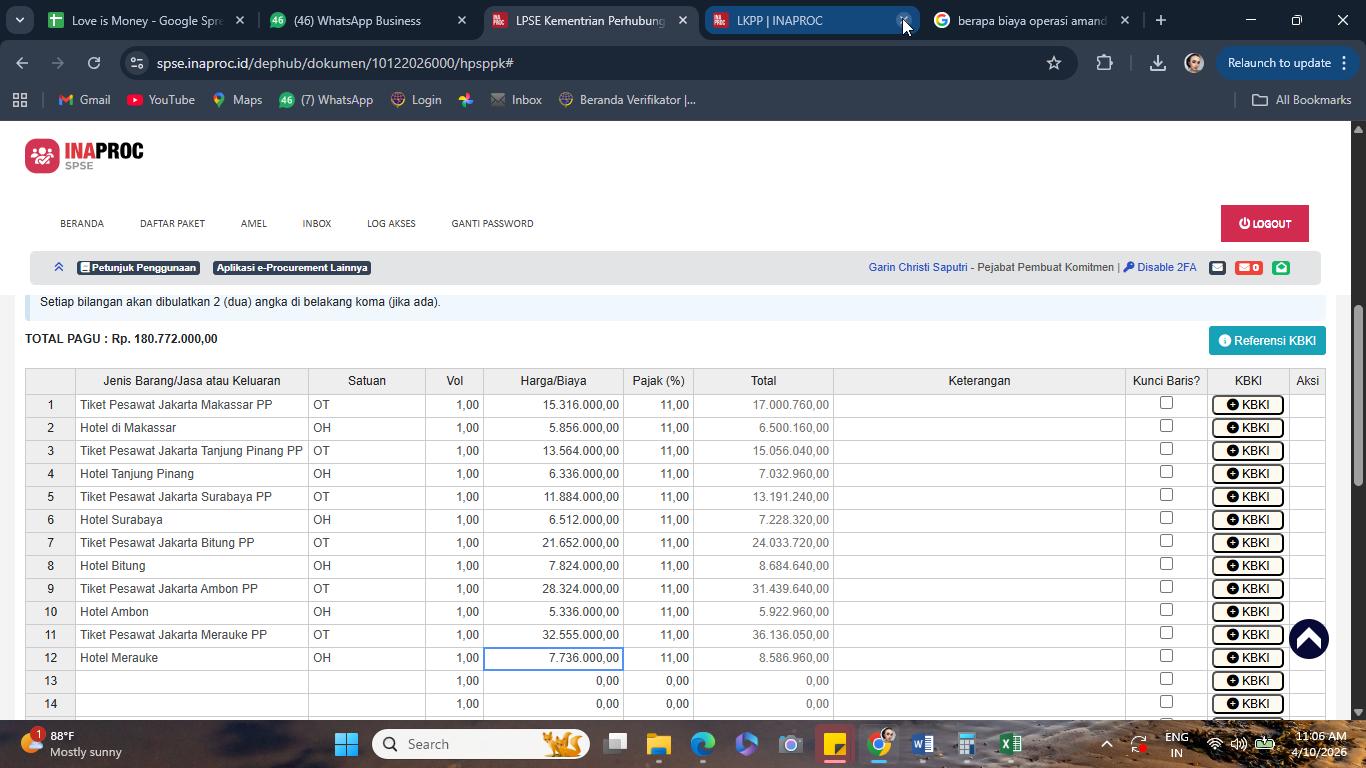Collapse header with double-chevron up icon
Viewport: 1366px width, 768px height.
click(59, 267)
